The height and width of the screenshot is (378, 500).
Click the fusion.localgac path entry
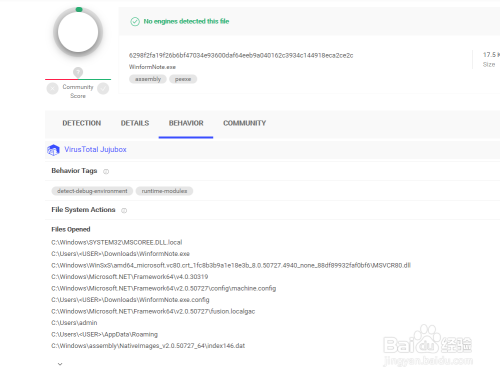point(153,311)
